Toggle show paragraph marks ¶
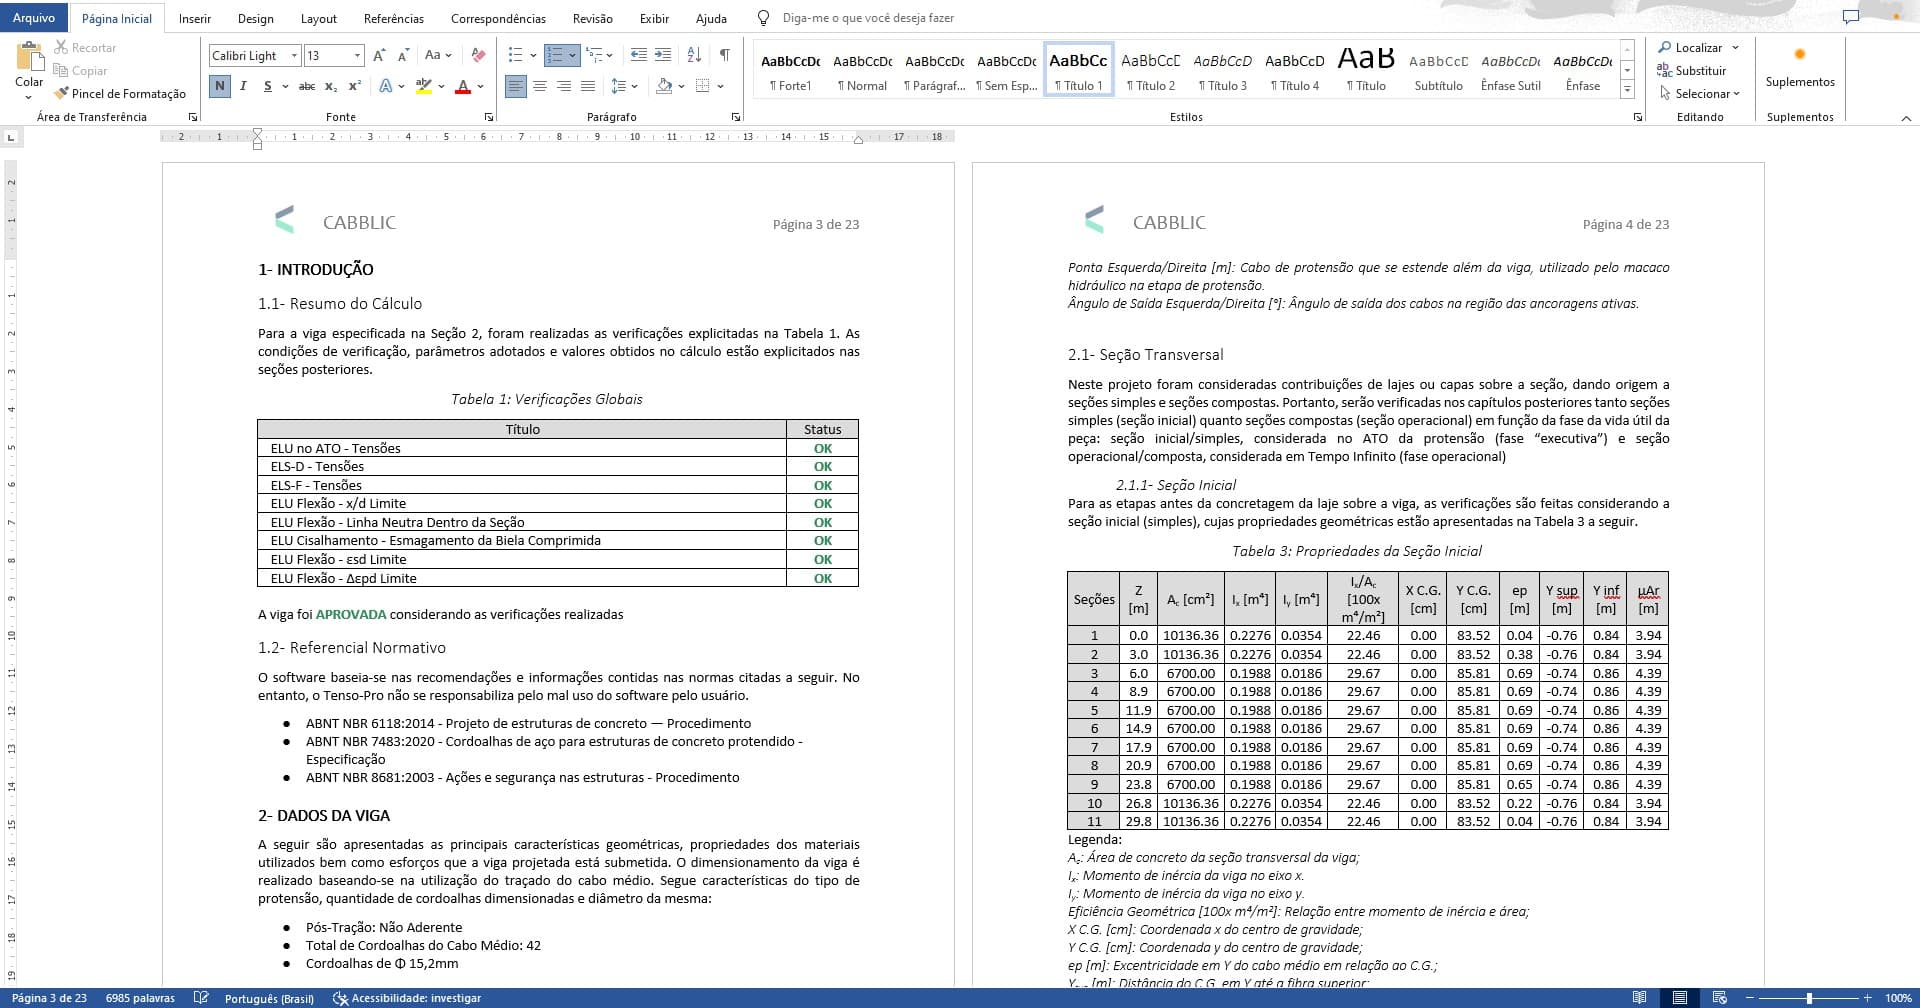The image size is (1920, 1008). pos(725,56)
